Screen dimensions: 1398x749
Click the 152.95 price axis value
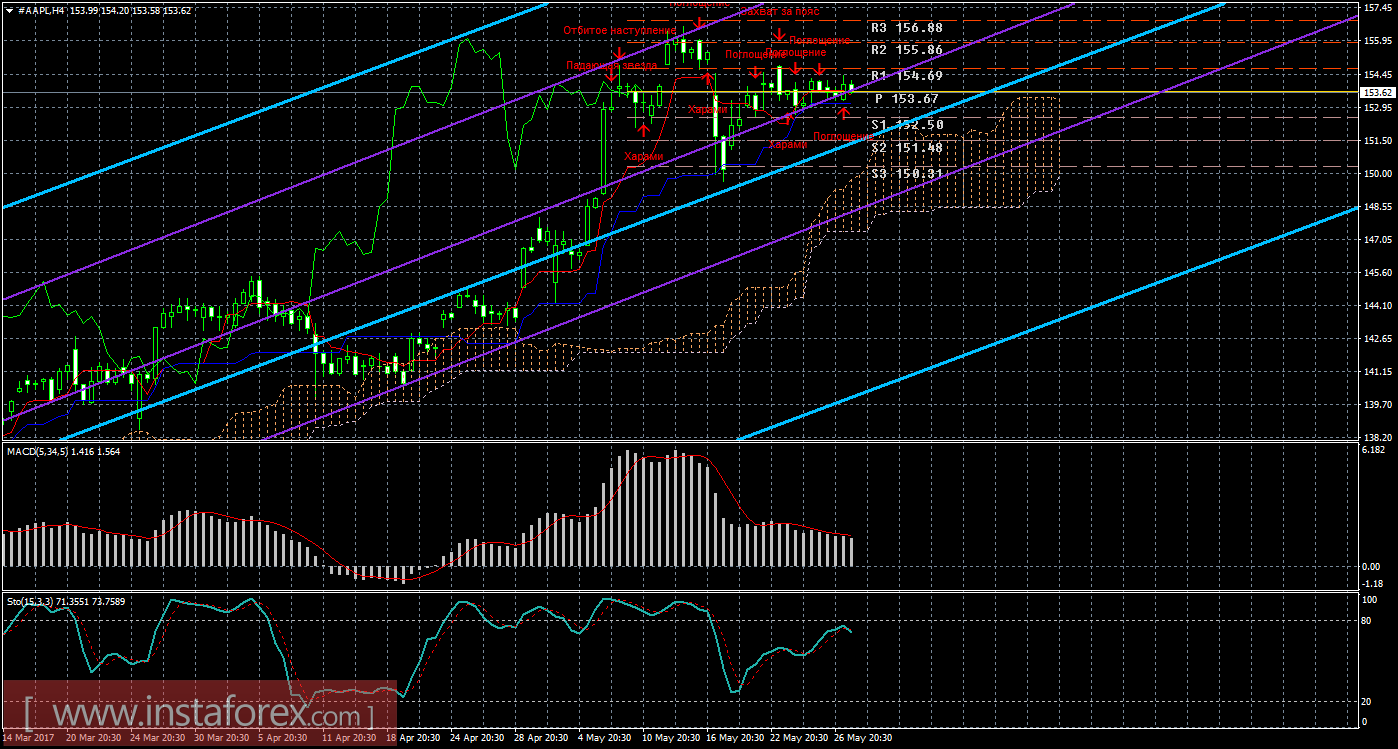[1377, 107]
